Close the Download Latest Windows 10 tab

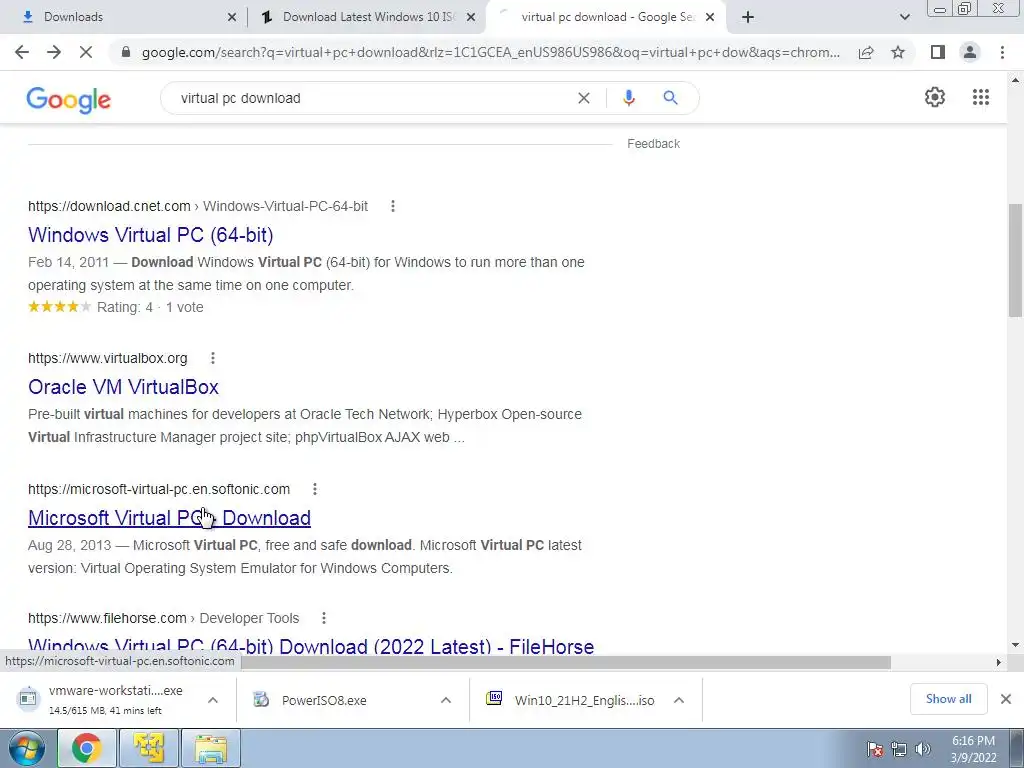coord(471,17)
